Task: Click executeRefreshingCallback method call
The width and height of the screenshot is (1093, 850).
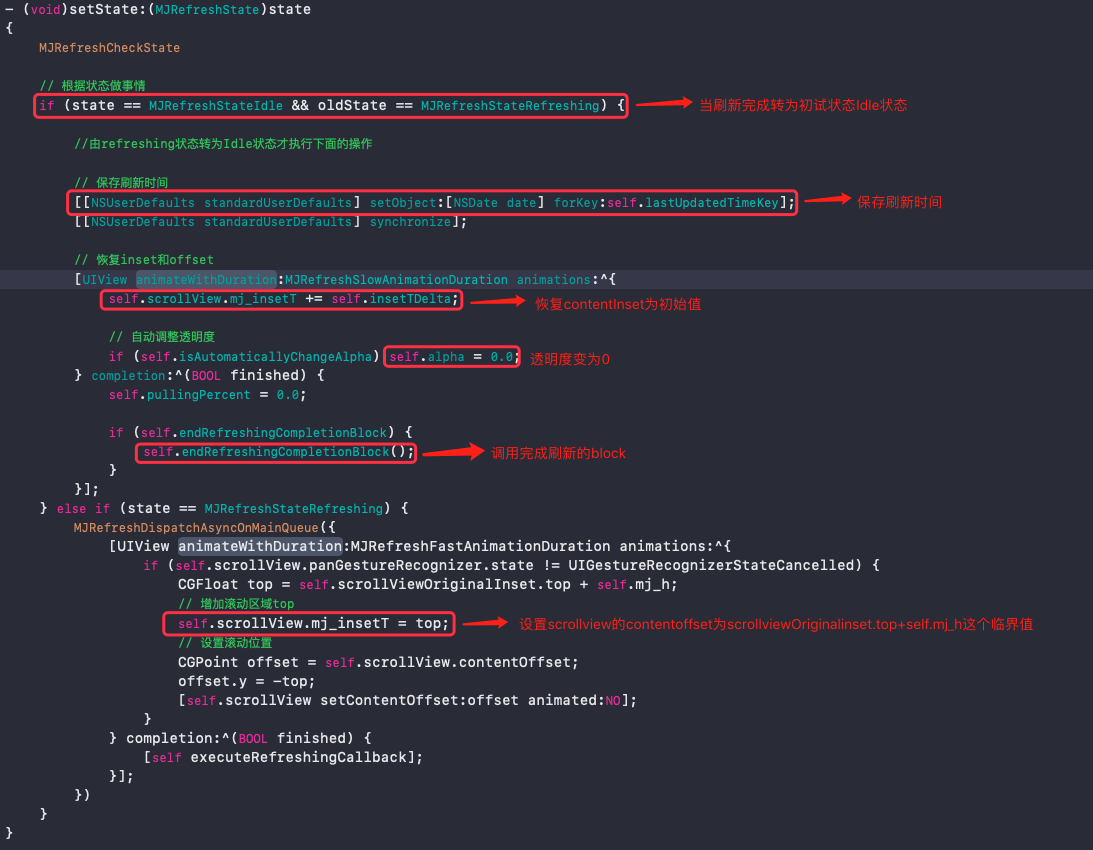Action: (x=298, y=757)
